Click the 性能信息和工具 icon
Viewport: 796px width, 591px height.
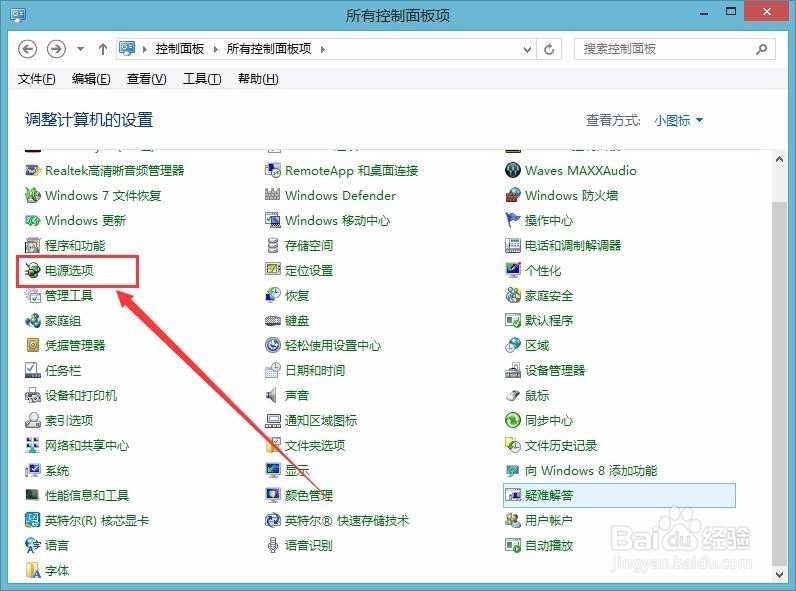33,496
